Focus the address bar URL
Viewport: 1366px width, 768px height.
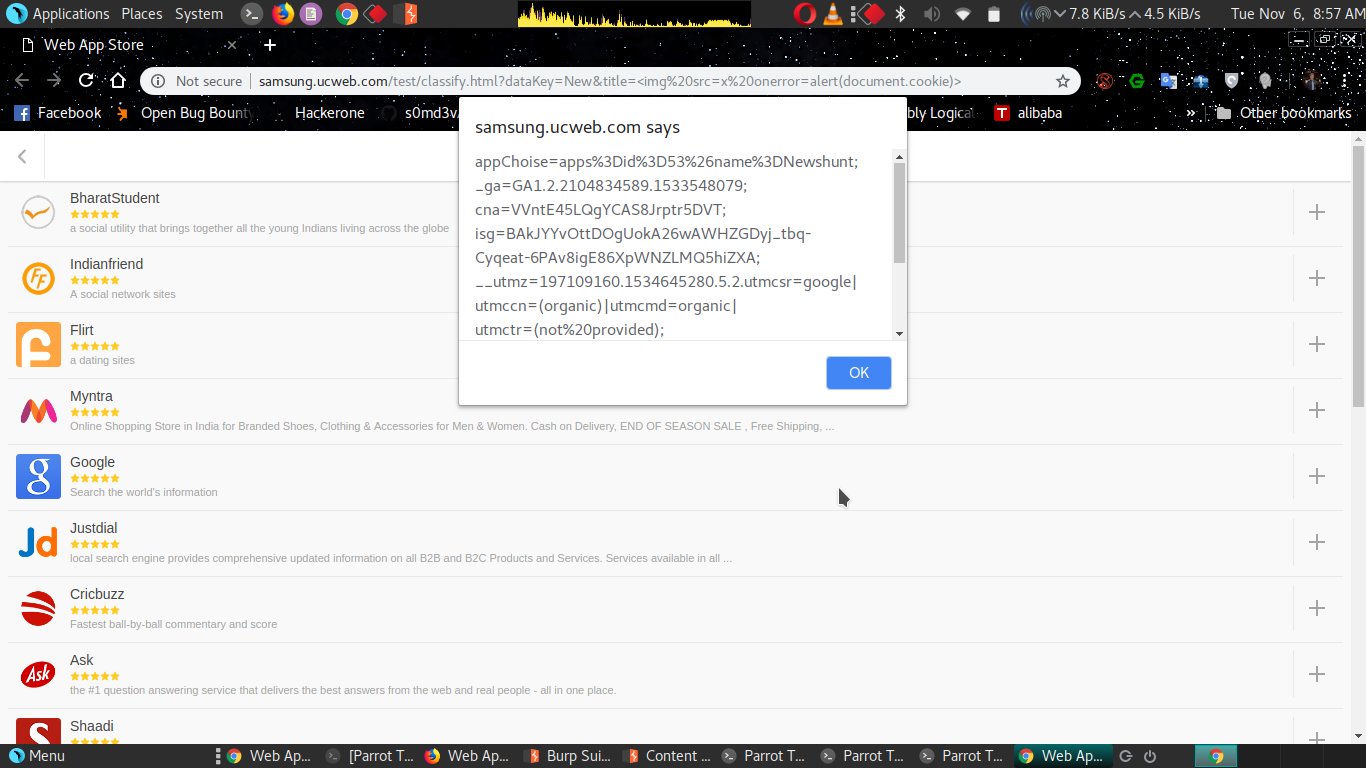(x=610, y=81)
